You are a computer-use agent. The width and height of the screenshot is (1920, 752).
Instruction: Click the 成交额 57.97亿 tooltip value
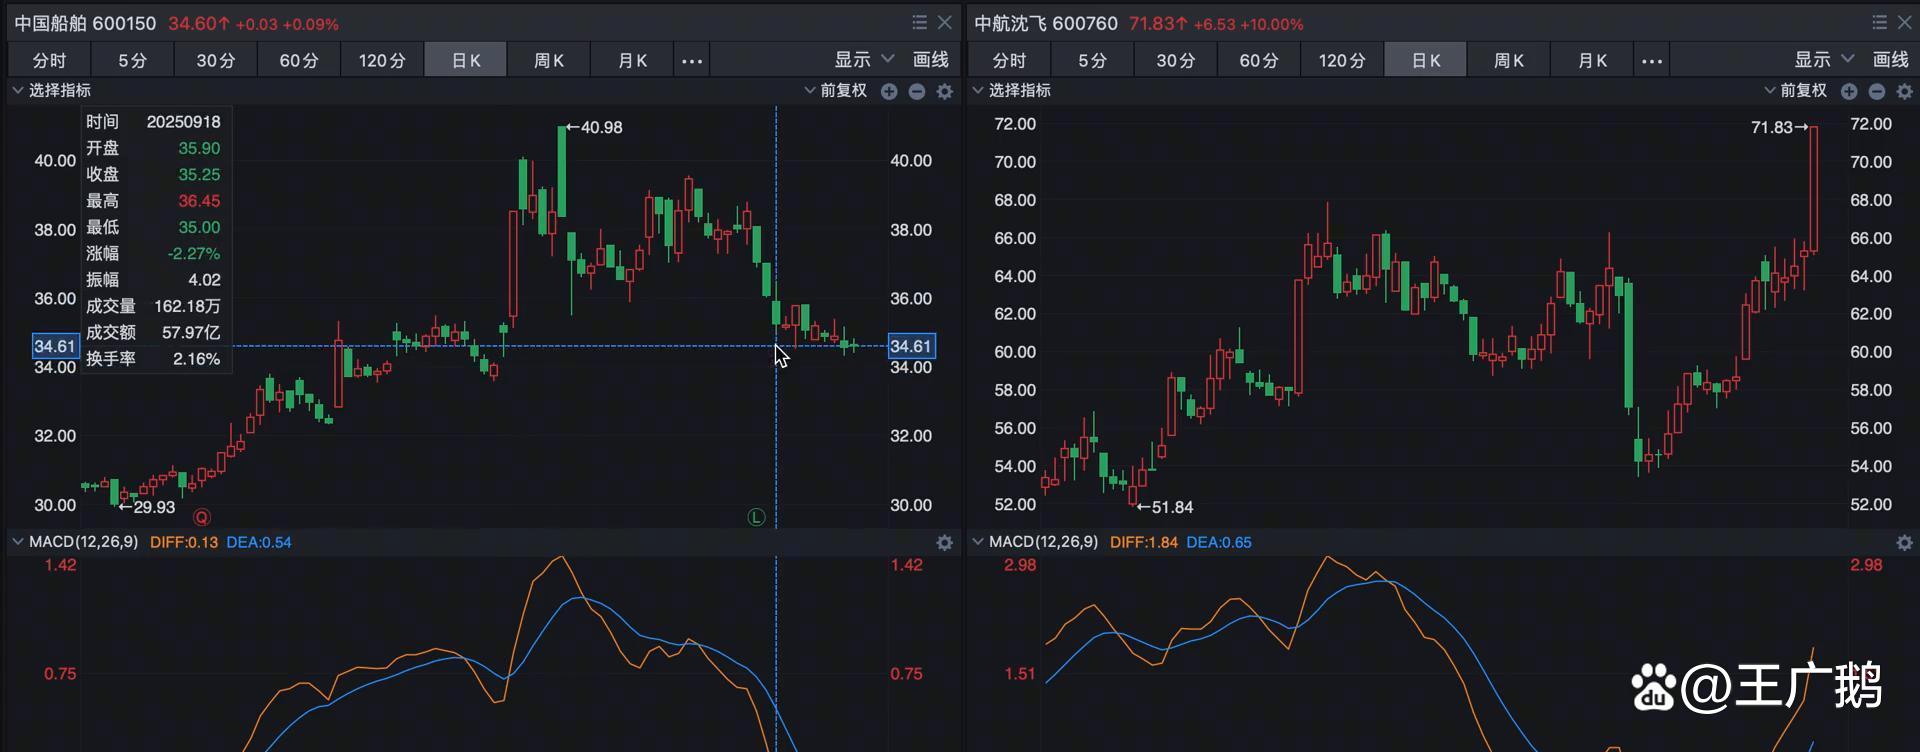(191, 332)
